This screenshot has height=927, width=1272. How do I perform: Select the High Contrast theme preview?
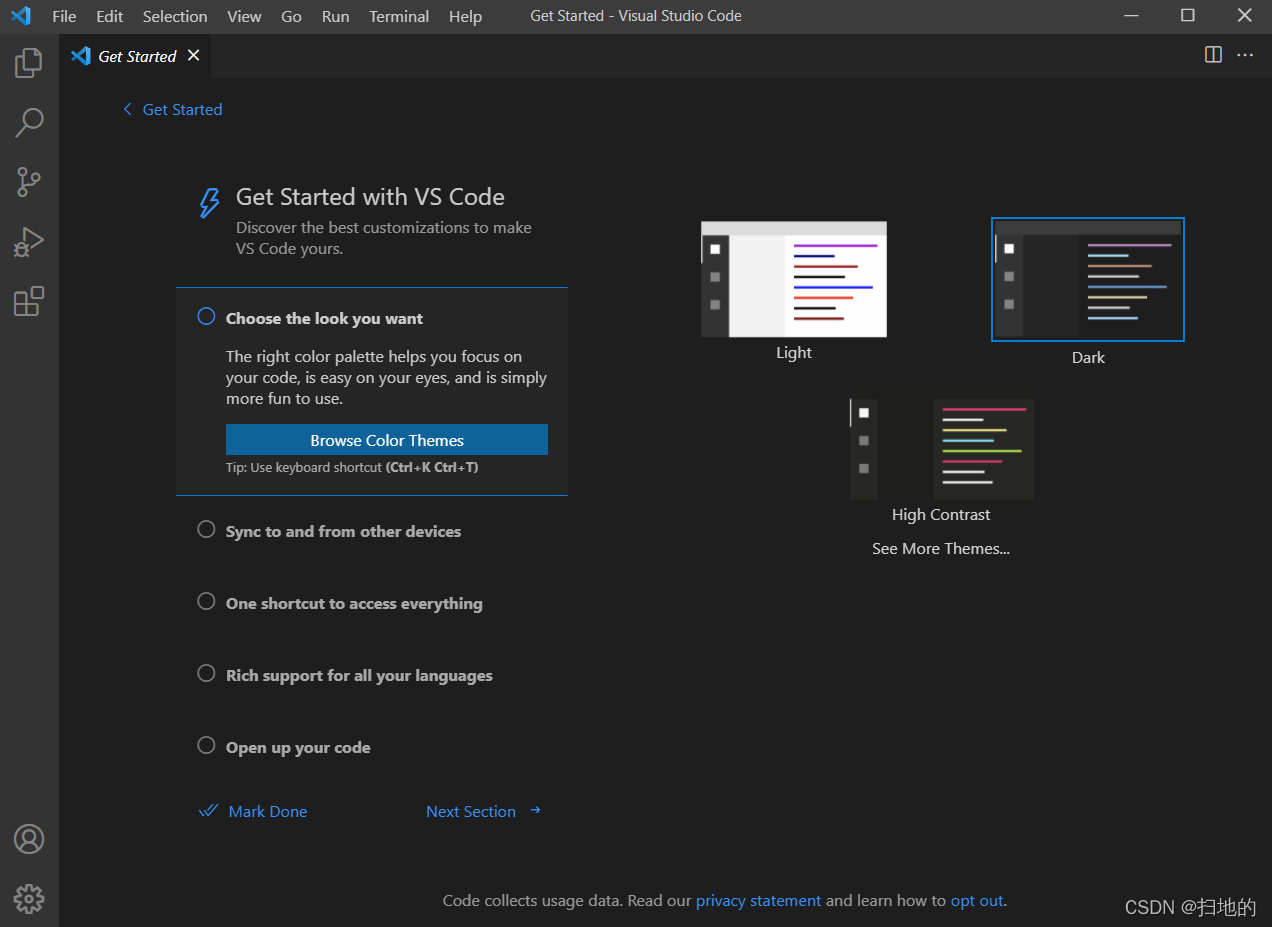click(x=941, y=449)
